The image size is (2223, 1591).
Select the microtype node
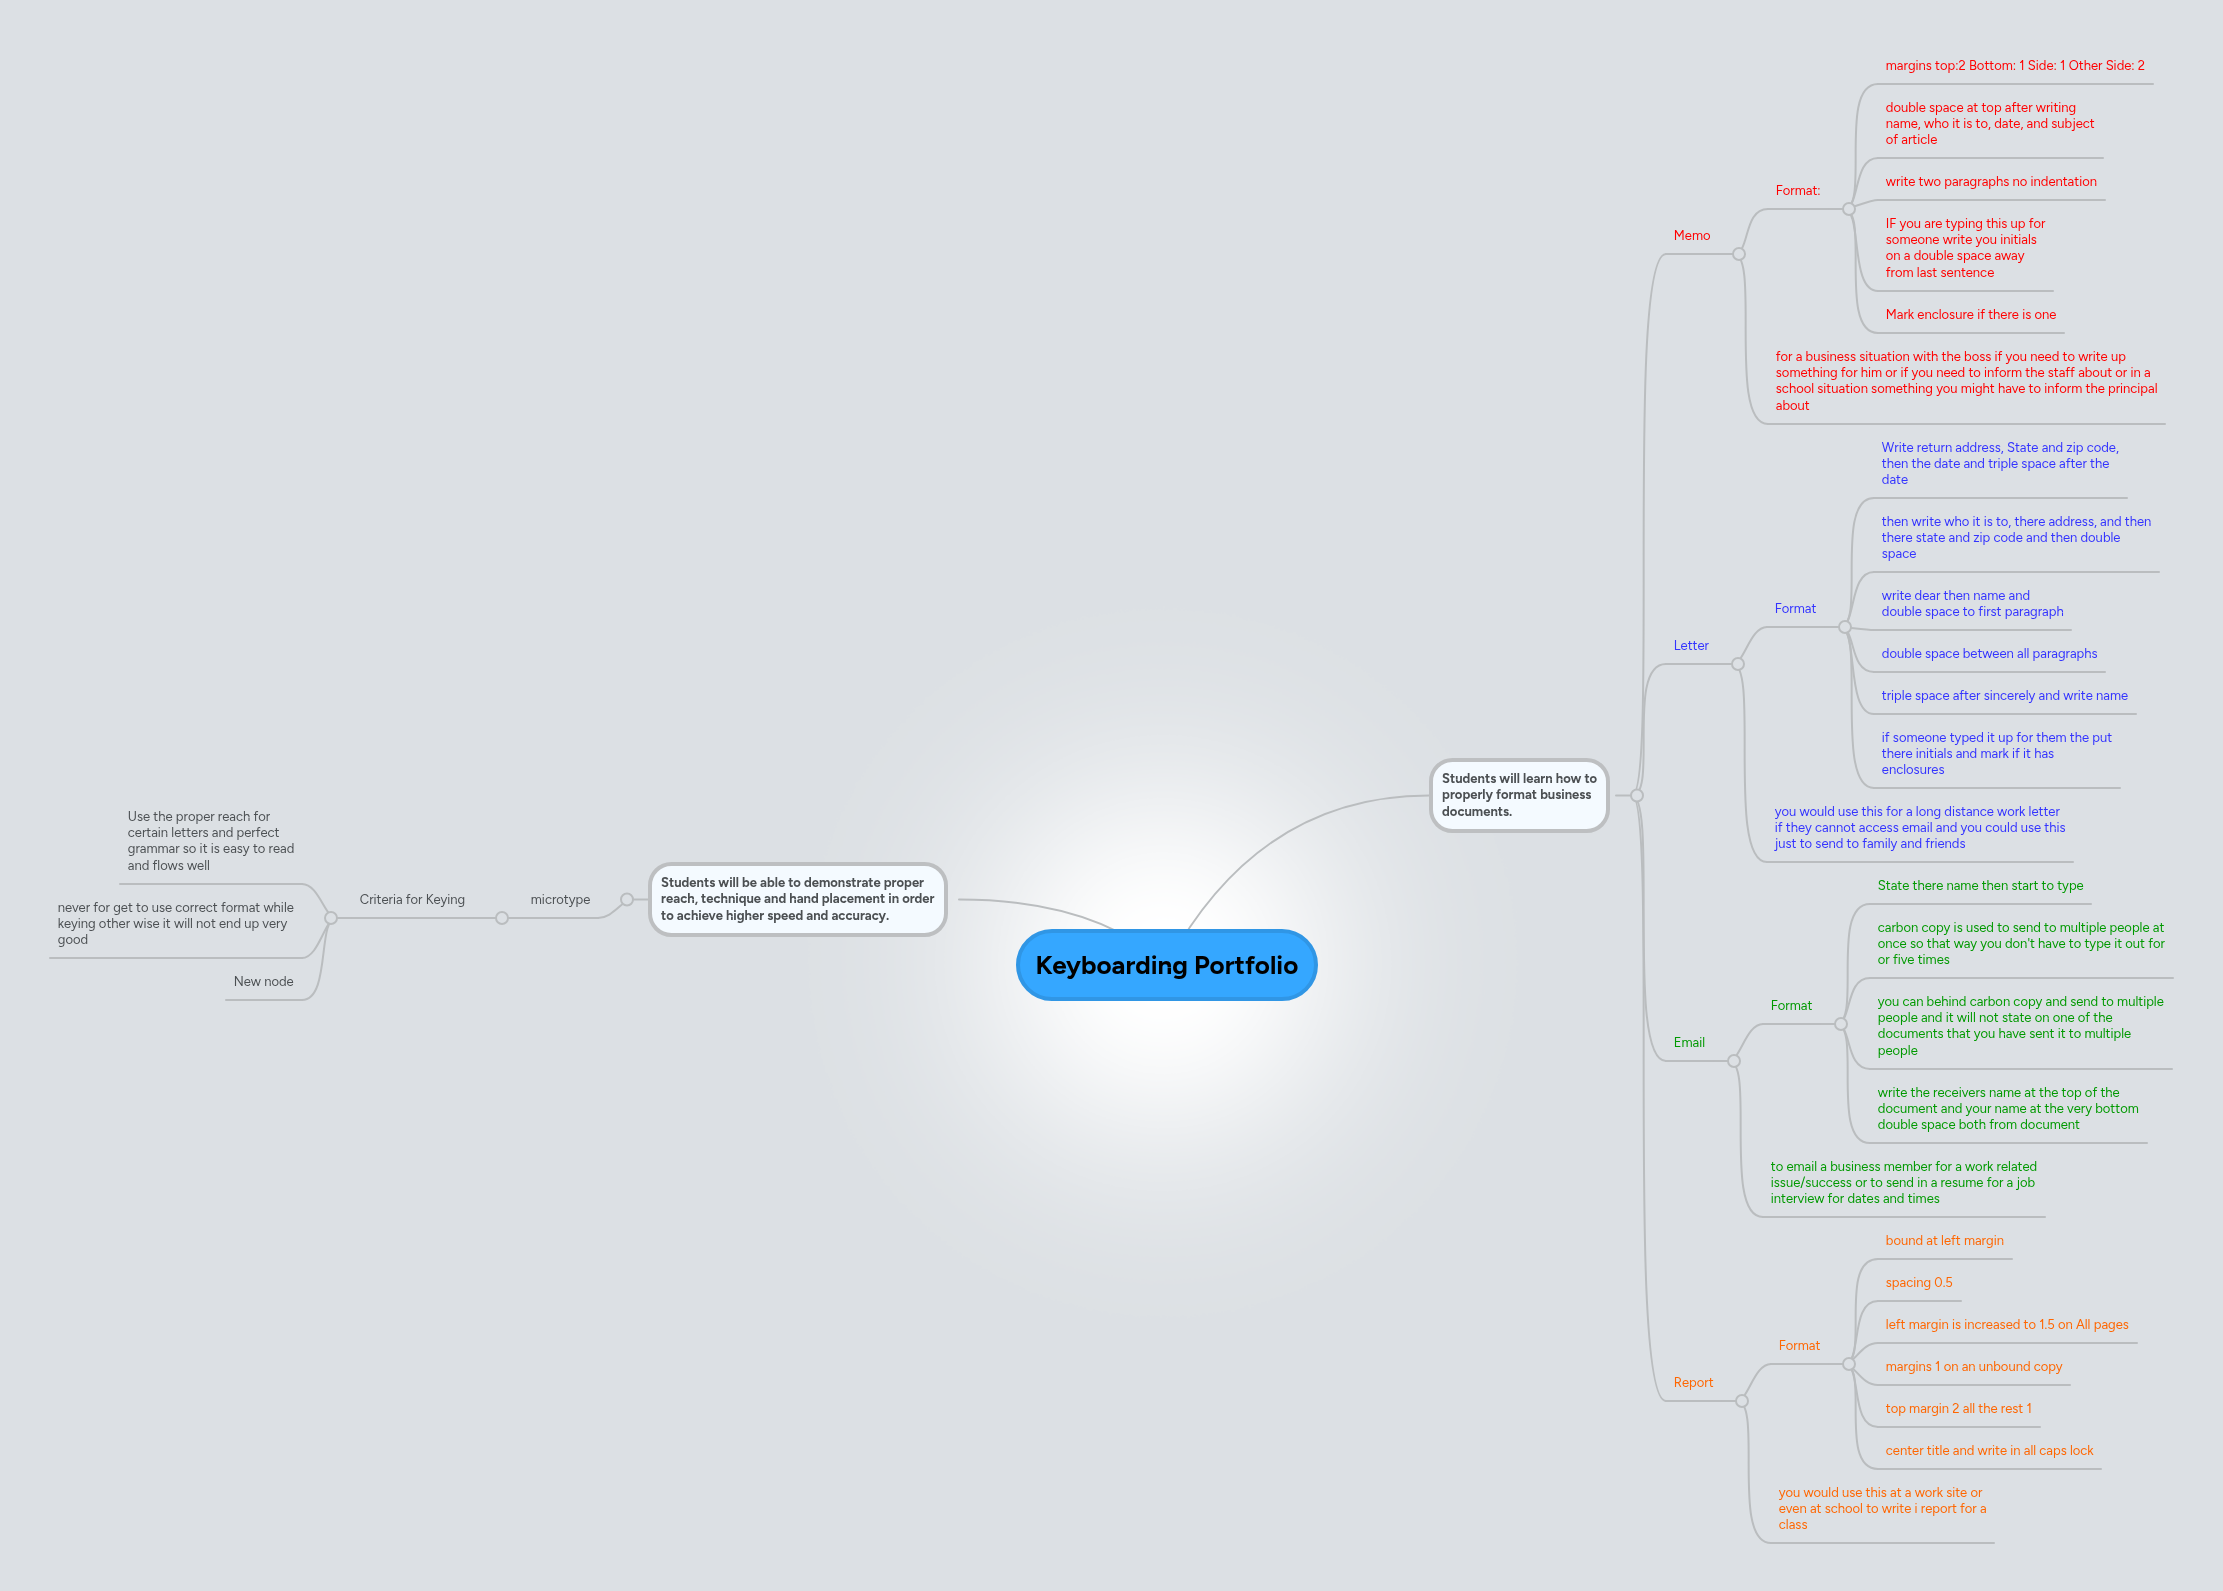(560, 900)
